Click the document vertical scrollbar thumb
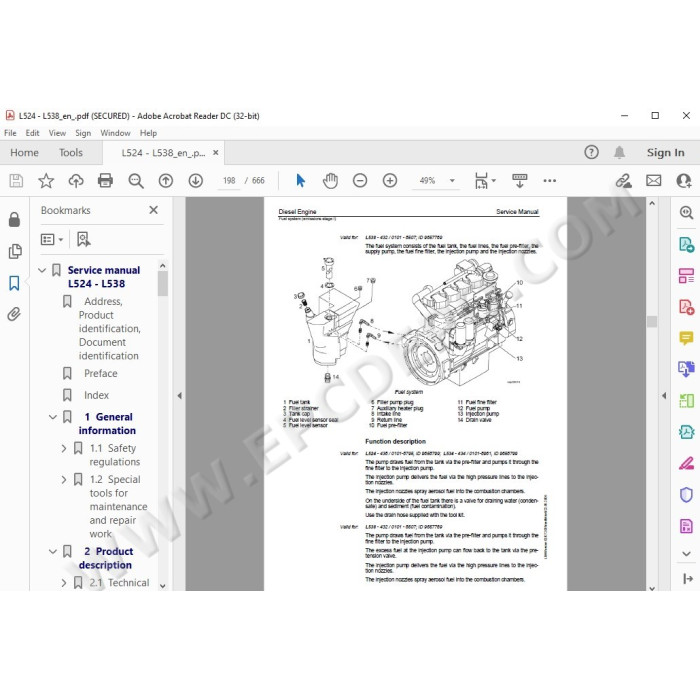Screen dimensions: 700x700 [652, 321]
